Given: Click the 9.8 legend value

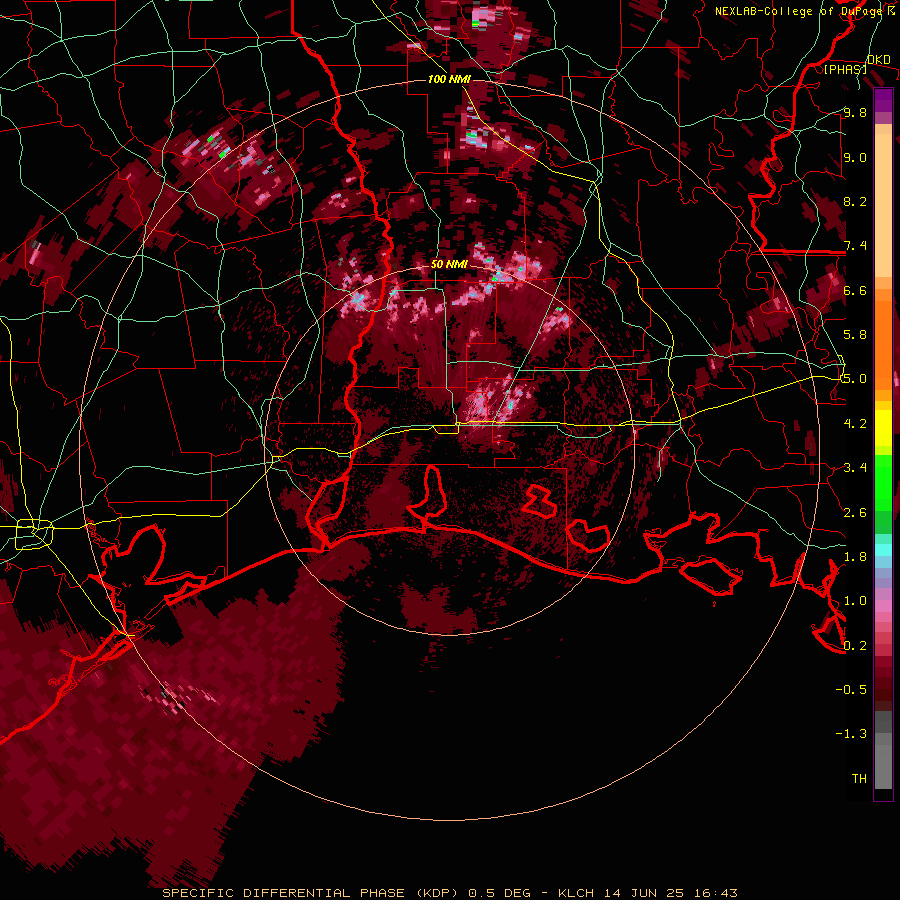Looking at the screenshot, I should click(x=855, y=112).
